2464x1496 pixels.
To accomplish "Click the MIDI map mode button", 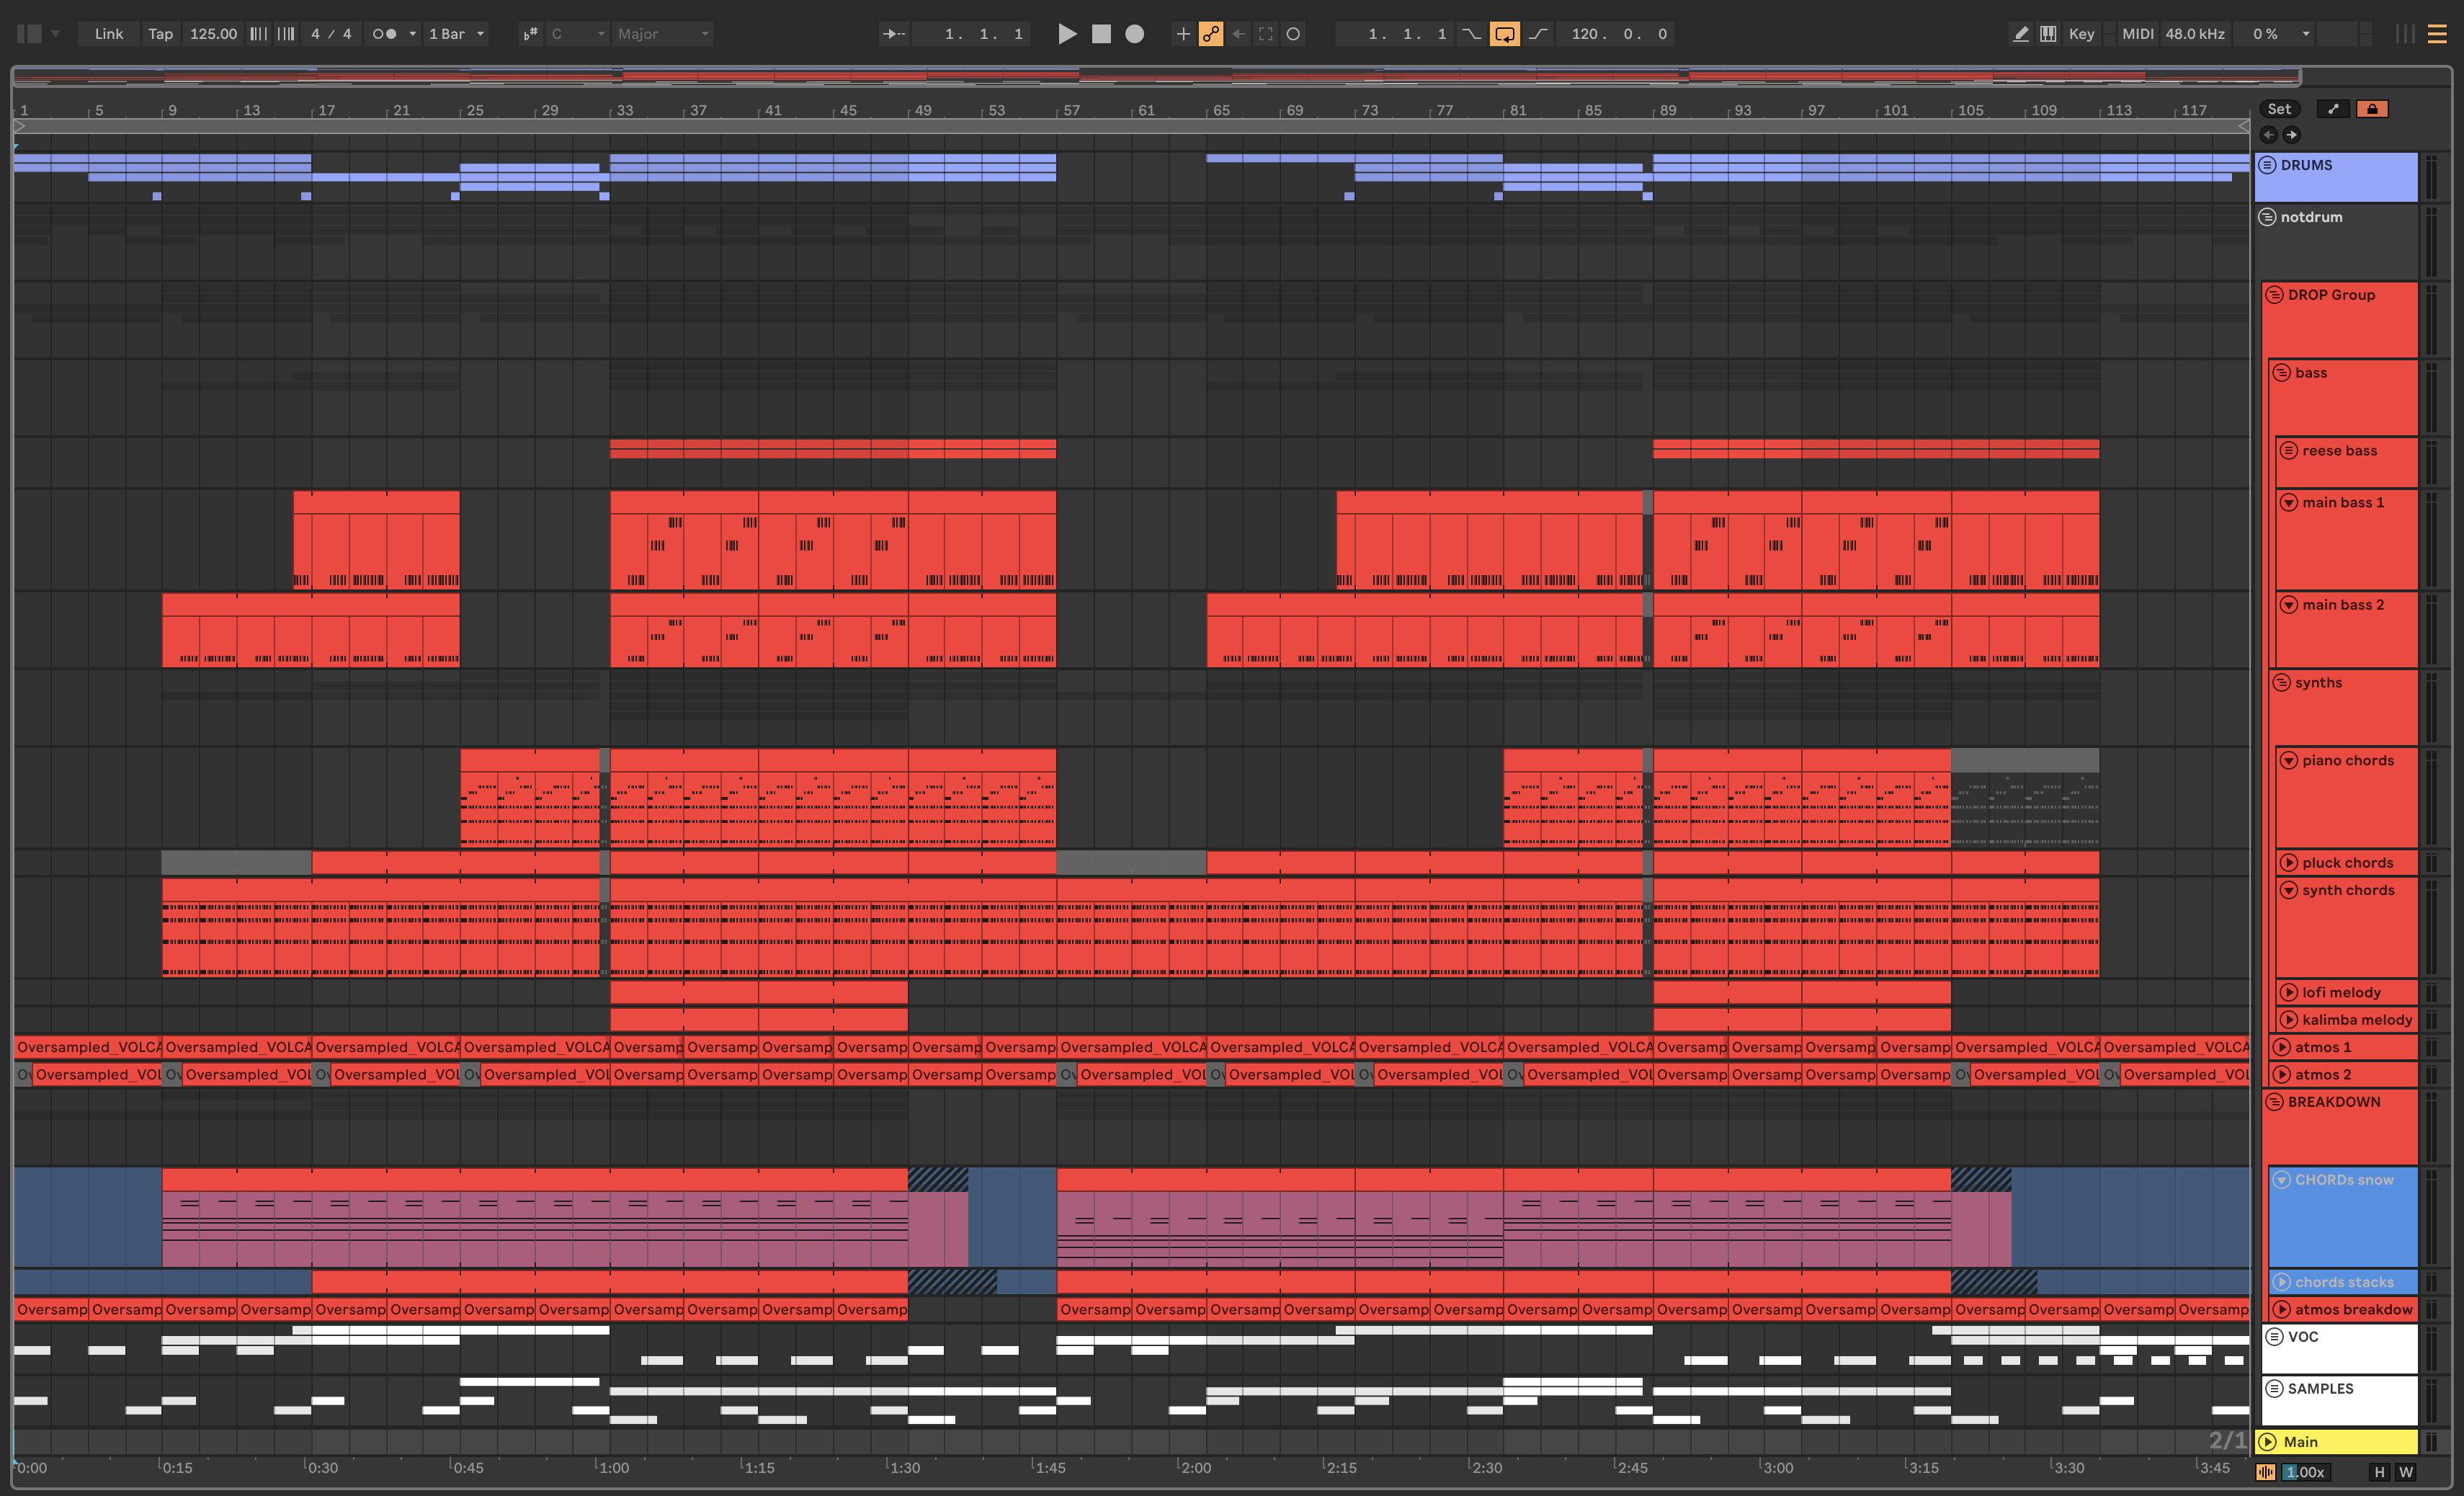I will point(2137,34).
